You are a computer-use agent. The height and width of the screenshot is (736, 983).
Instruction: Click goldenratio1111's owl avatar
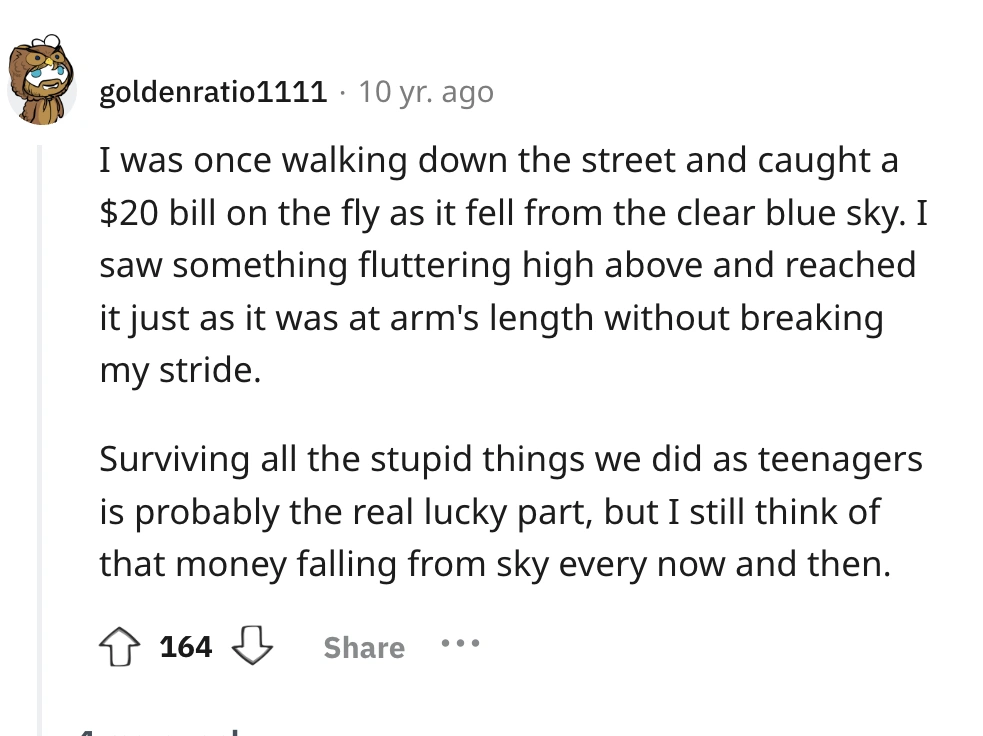[x=43, y=82]
